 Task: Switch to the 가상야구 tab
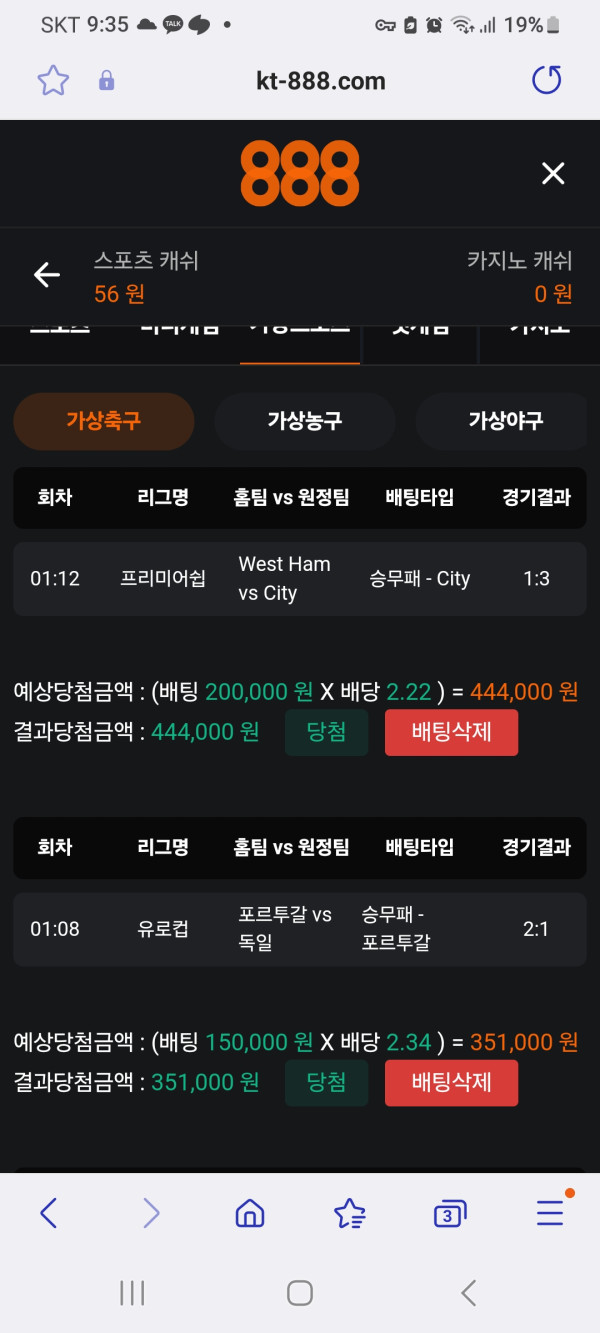coord(503,421)
